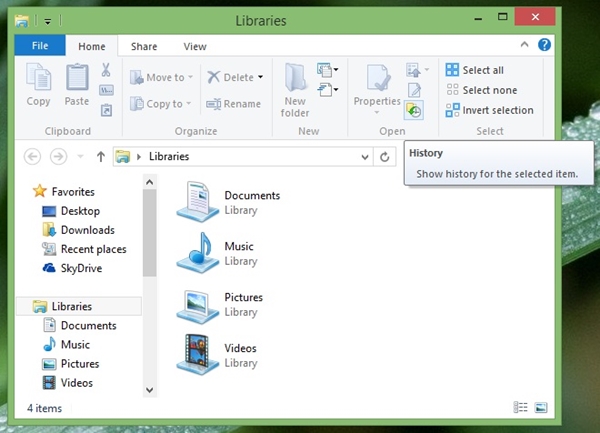Click the New folder icon
The height and width of the screenshot is (433, 600).
point(295,90)
